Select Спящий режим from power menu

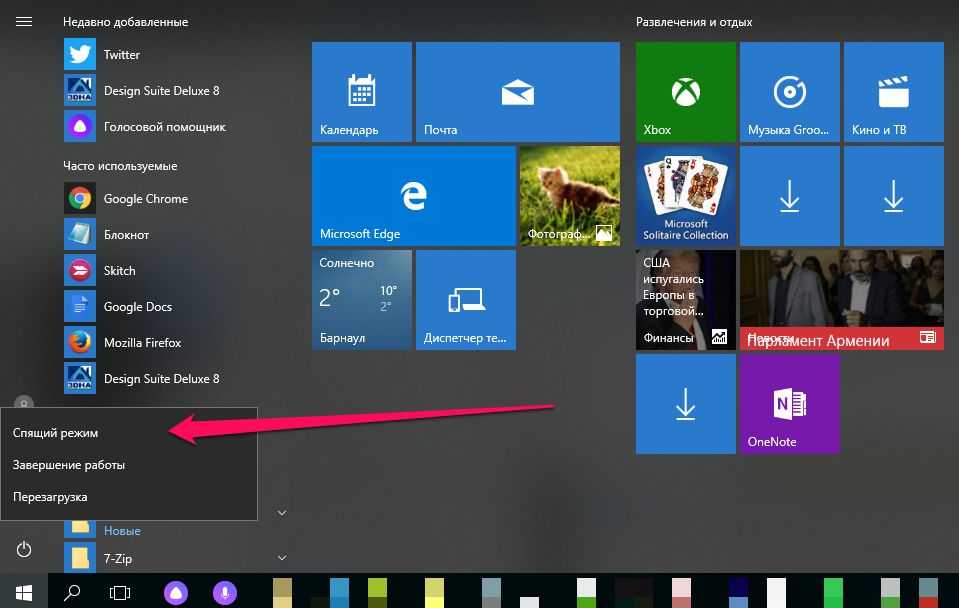pos(56,433)
